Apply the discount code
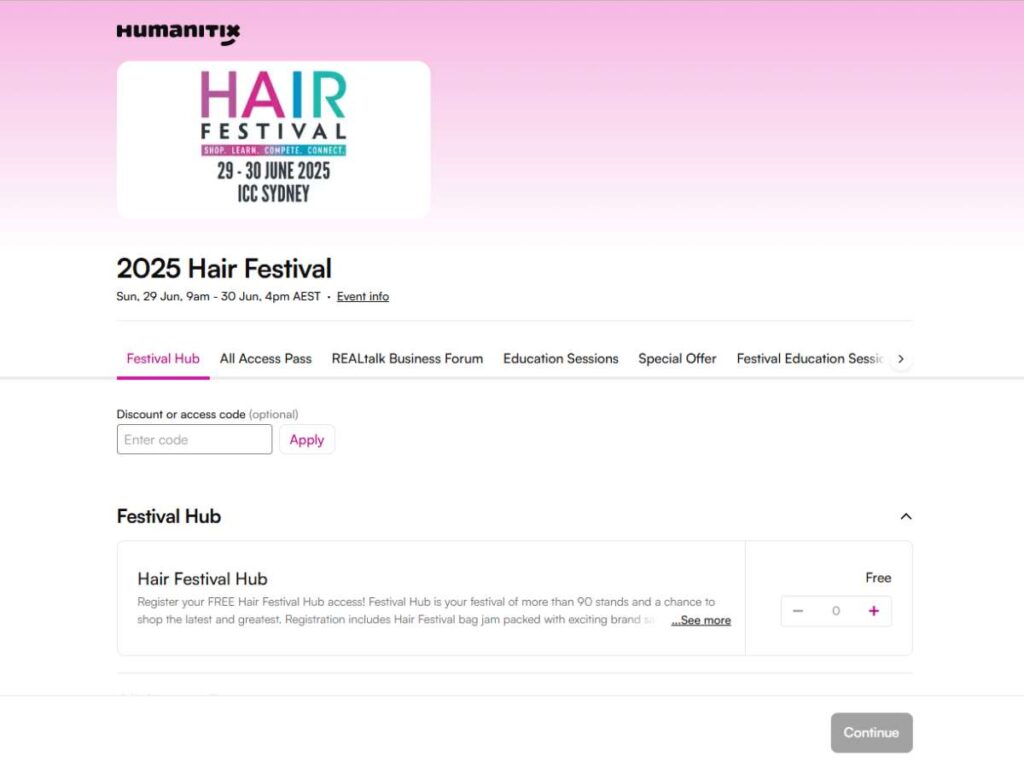 point(306,440)
